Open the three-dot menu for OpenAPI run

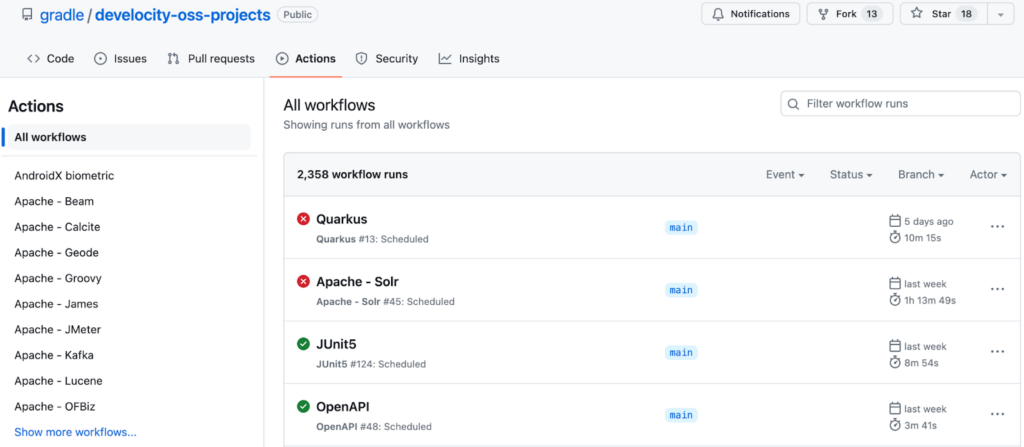(x=997, y=414)
